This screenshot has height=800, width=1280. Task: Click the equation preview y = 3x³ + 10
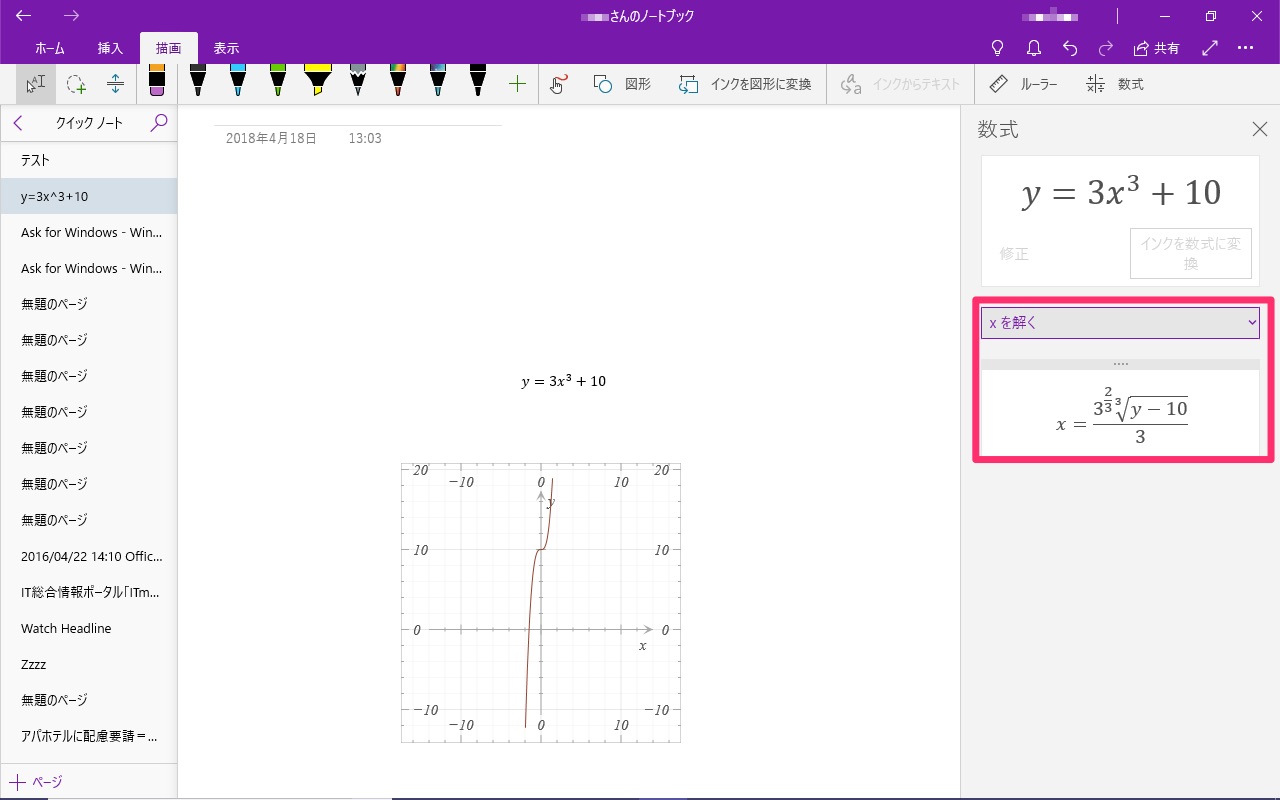1121,192
